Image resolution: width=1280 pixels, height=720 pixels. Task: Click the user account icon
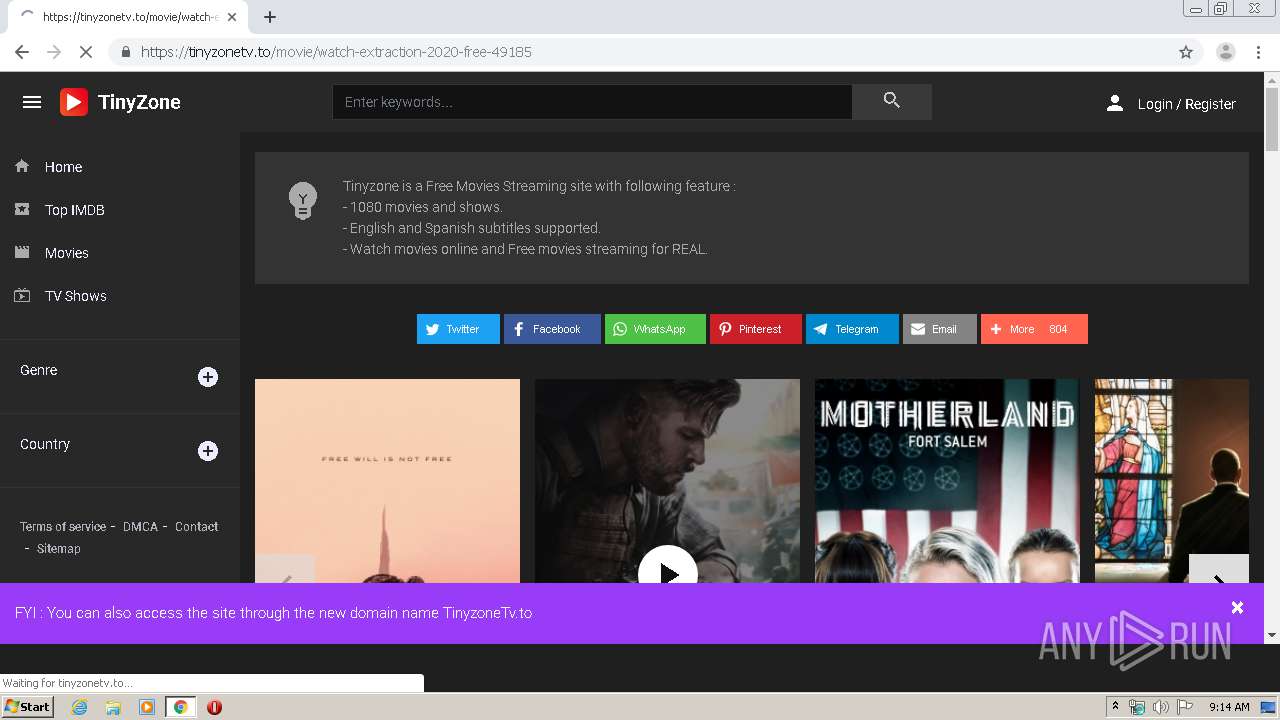[x=1115, y=103]
